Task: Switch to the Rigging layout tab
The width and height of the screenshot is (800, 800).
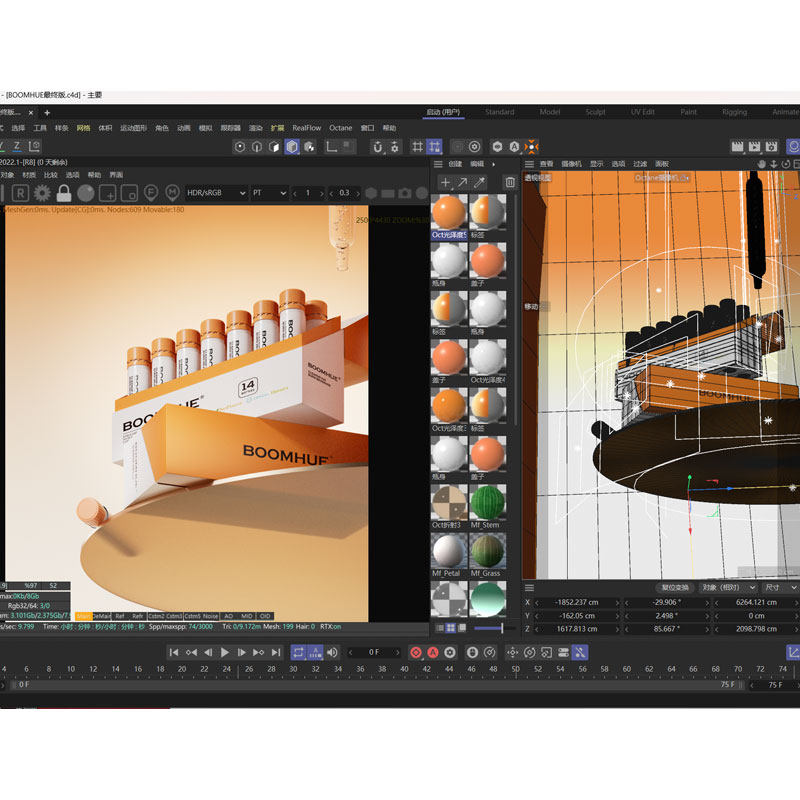Action: [x=734, y=112]
